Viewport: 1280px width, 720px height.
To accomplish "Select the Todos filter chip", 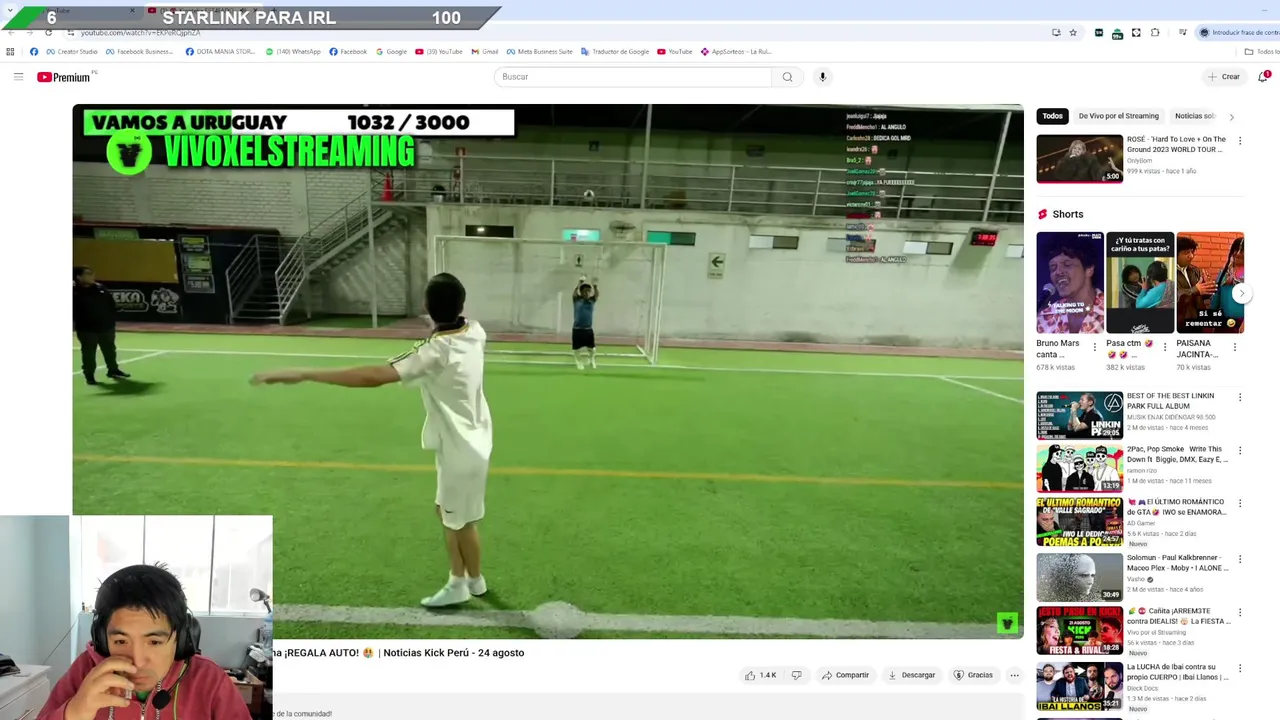I will pyautogui.click(x=1053, y=116).
